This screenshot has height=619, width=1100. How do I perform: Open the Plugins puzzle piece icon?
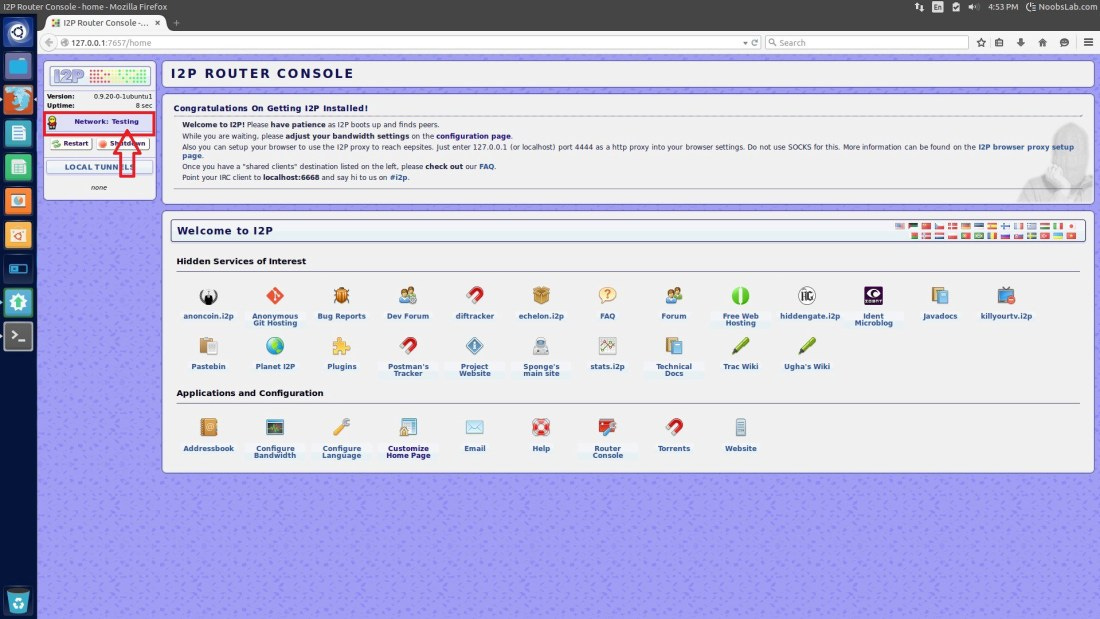coord(342,347)
